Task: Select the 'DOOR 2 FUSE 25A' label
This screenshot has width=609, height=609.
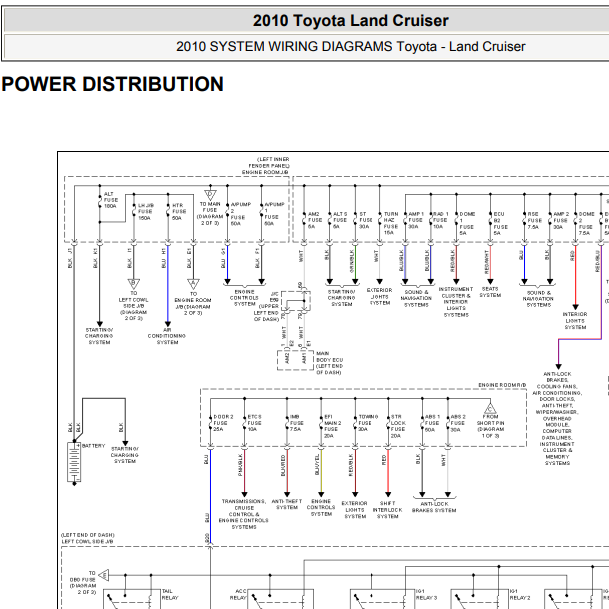Action: click(223, 423)
